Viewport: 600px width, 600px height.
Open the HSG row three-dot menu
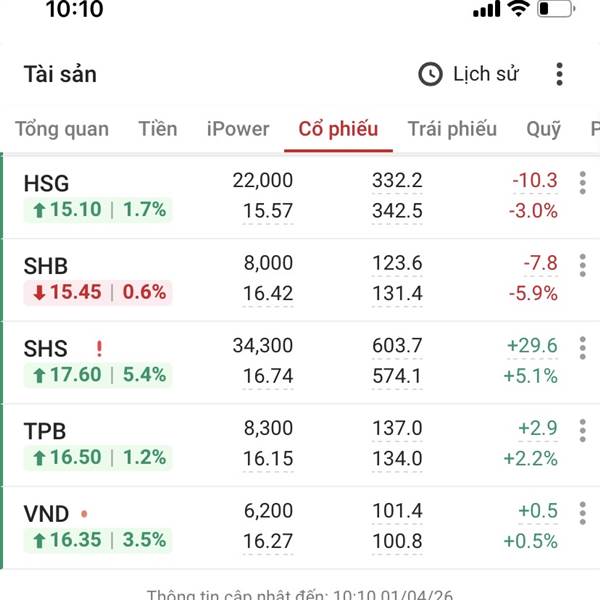[x=582, y=182]
